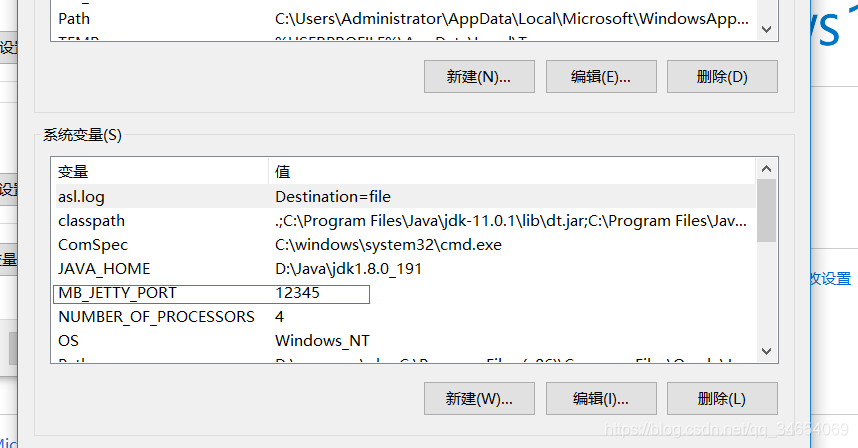This screenshot has width=858, height=448.
Task: Select the ComSpec variable row
Action: click(x=404, y=245)
